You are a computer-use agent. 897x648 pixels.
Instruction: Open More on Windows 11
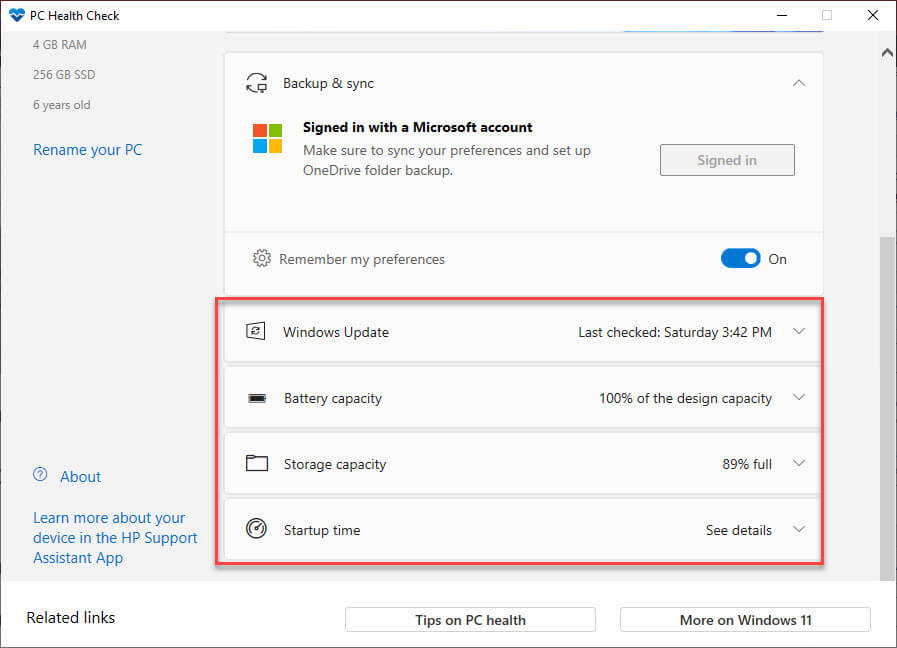click(x=745, y=620)
